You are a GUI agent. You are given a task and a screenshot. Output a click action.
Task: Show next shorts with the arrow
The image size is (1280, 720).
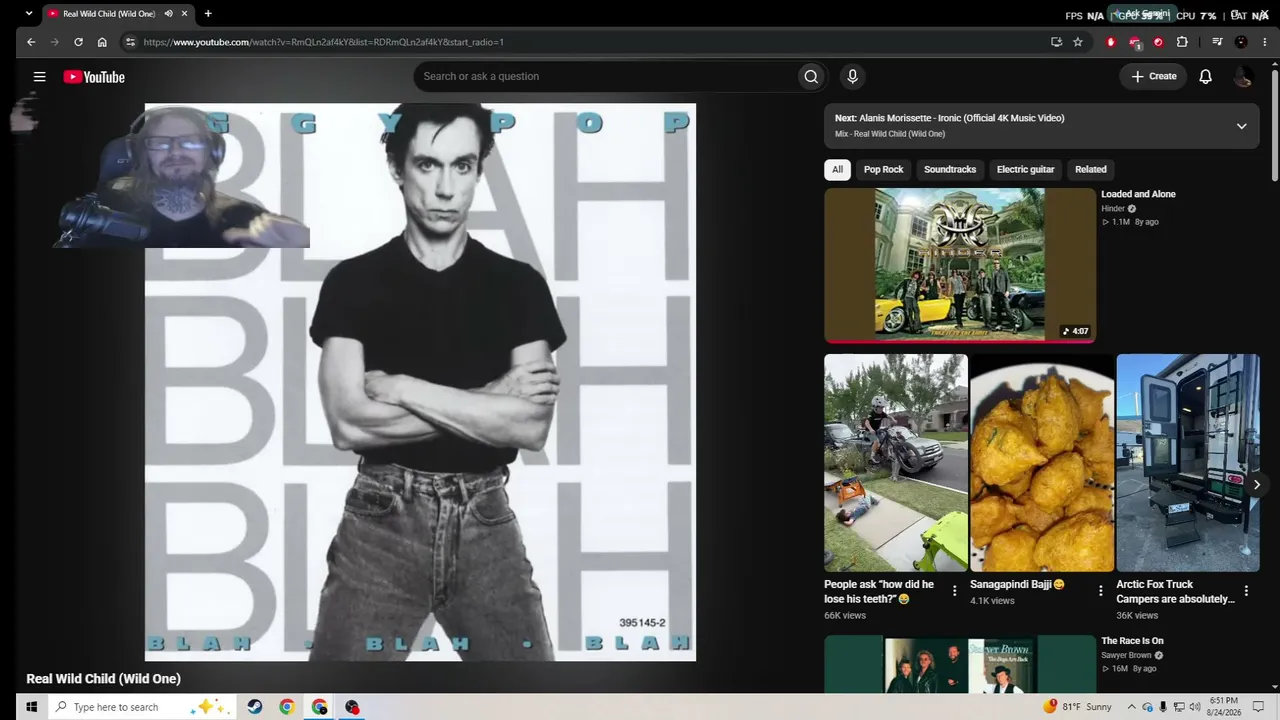pyautogui.click(x=1257, y=485)
